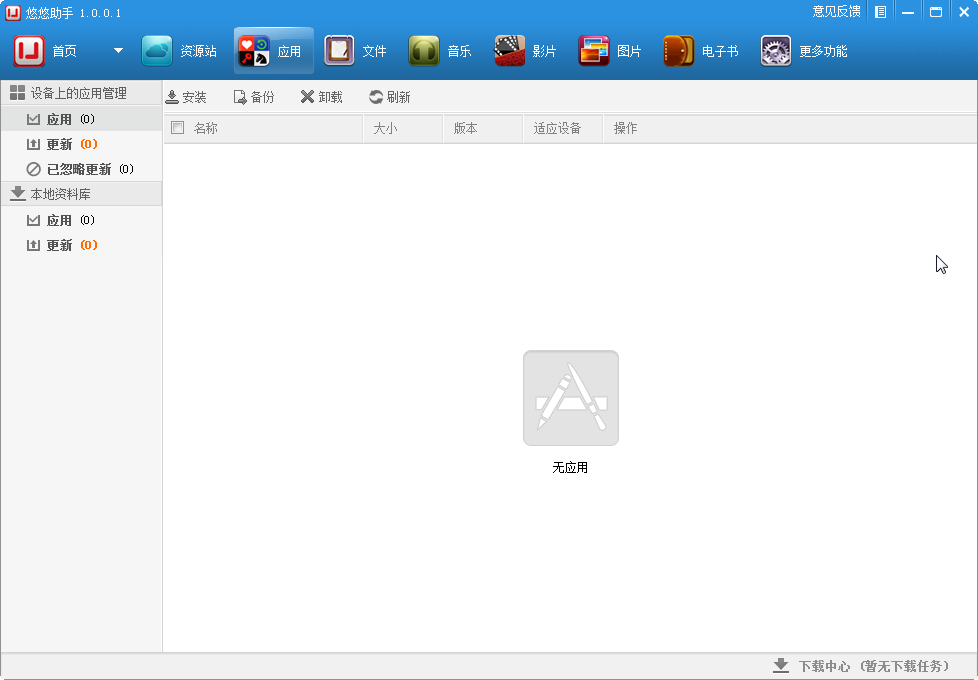
Task: Expand the dropdown arrow next to 首页
Action: (117, 49)
